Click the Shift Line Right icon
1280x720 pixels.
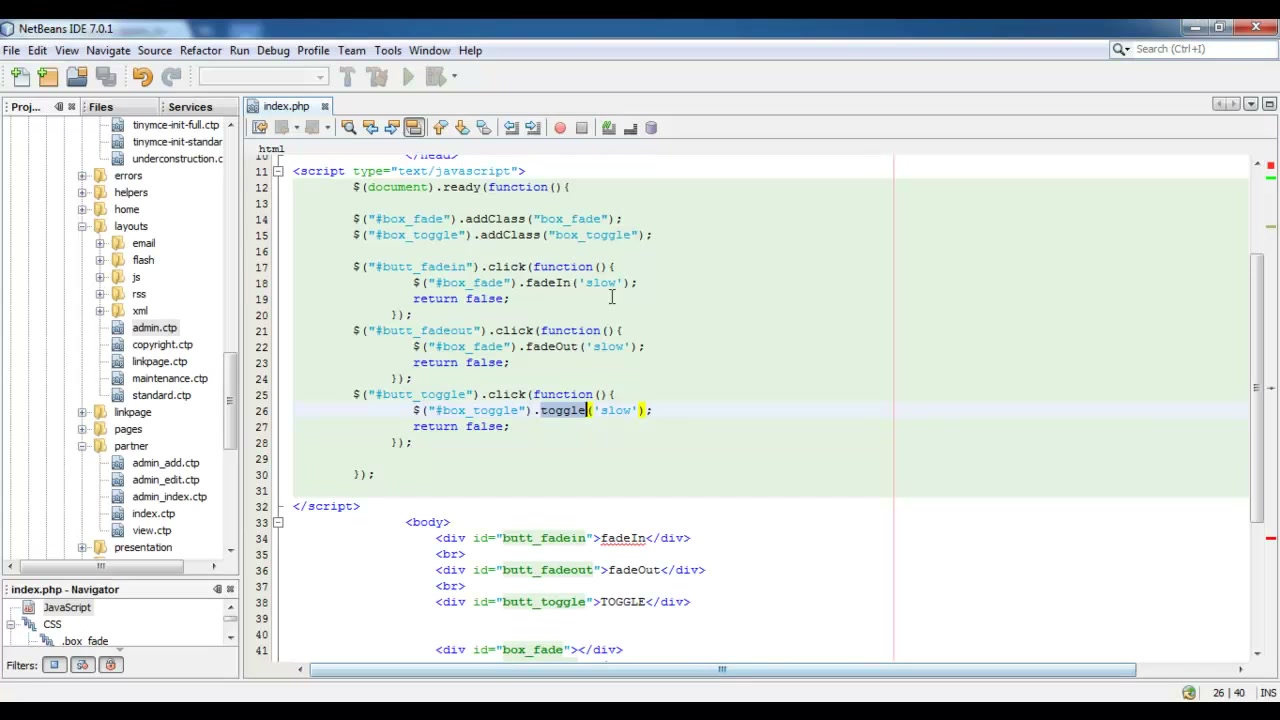[x=533, y=128]
